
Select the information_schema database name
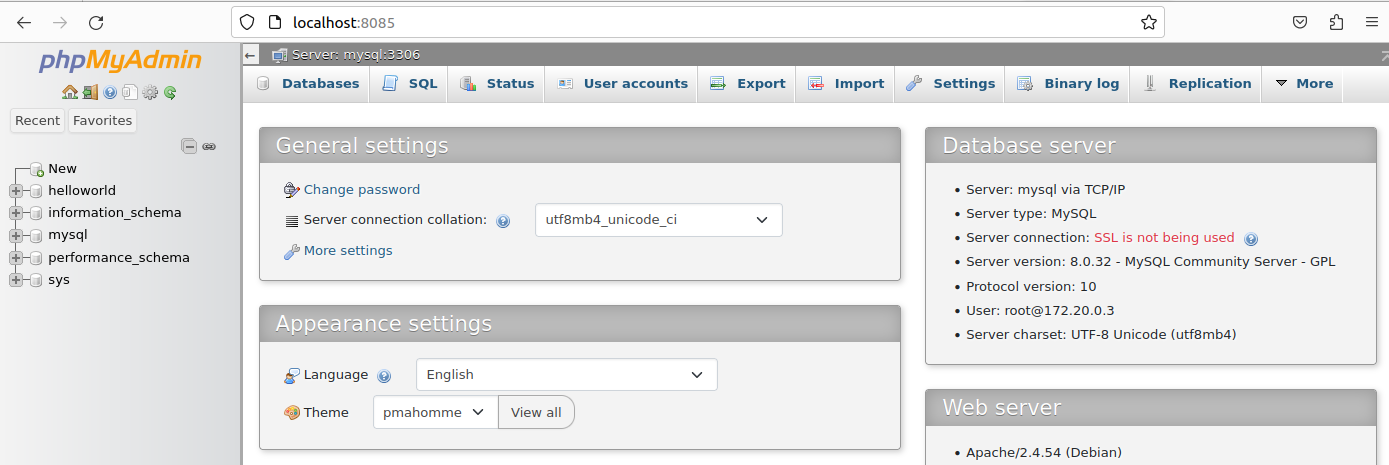click(115, 213)
